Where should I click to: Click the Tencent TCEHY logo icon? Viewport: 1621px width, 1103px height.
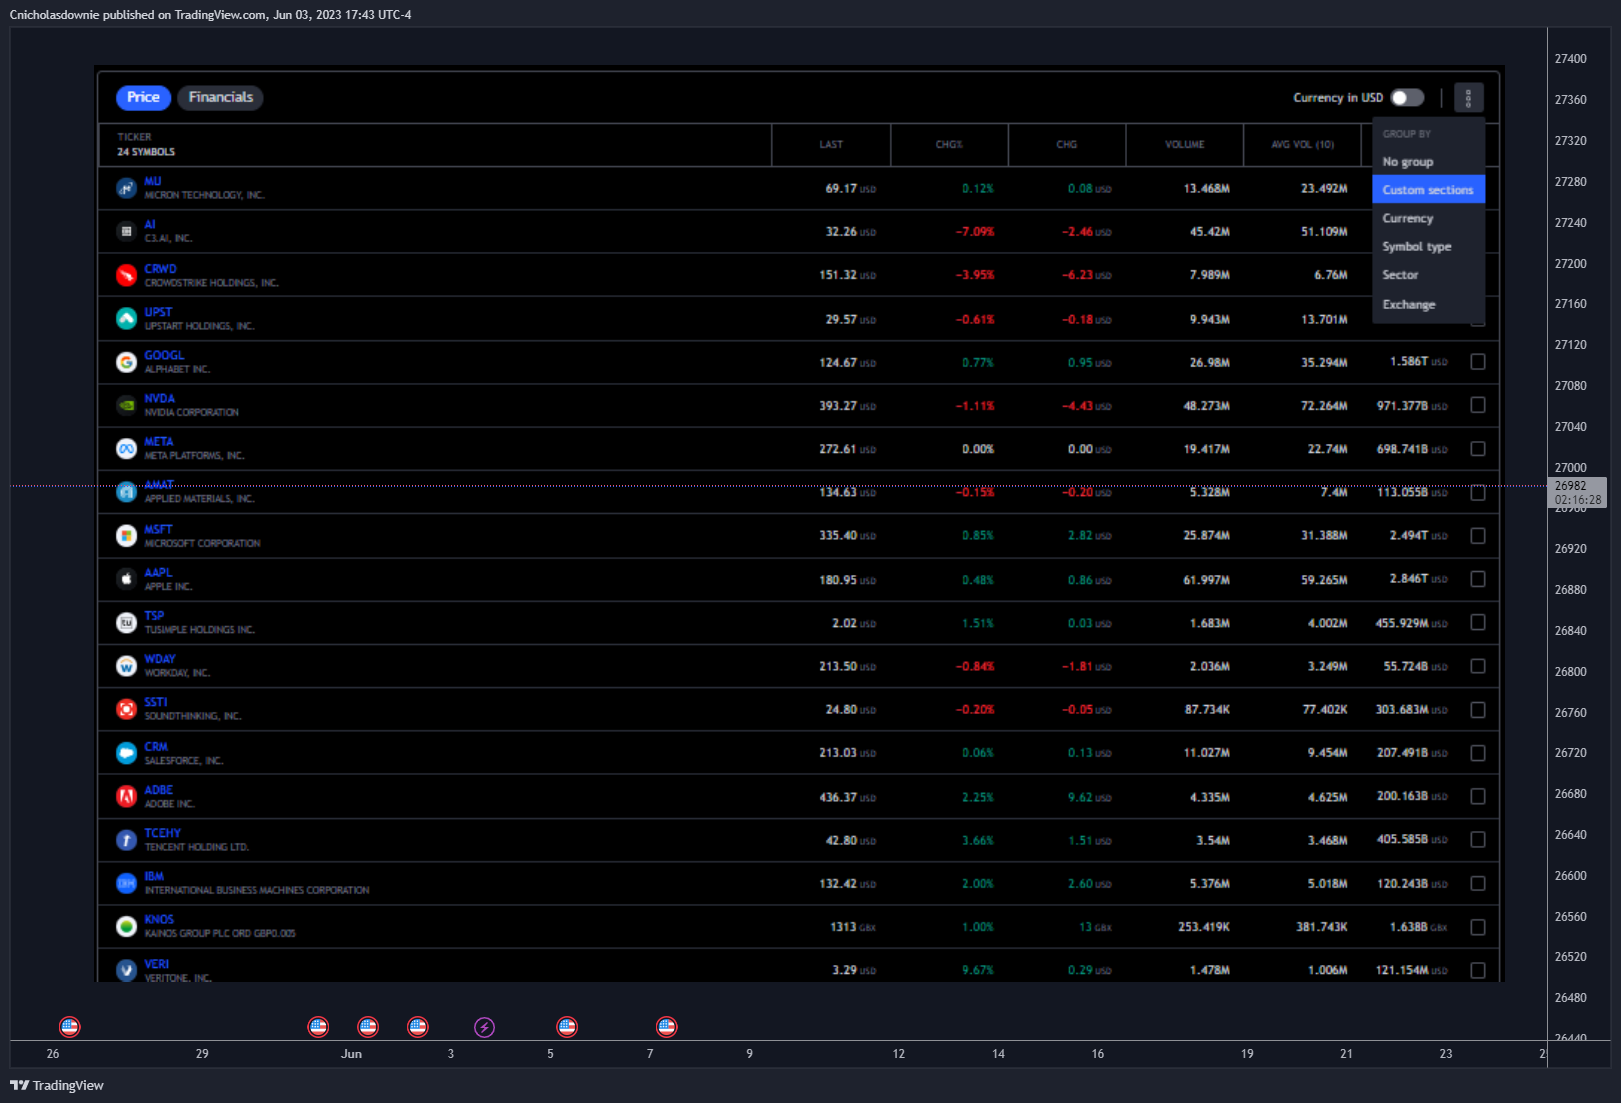126,840
